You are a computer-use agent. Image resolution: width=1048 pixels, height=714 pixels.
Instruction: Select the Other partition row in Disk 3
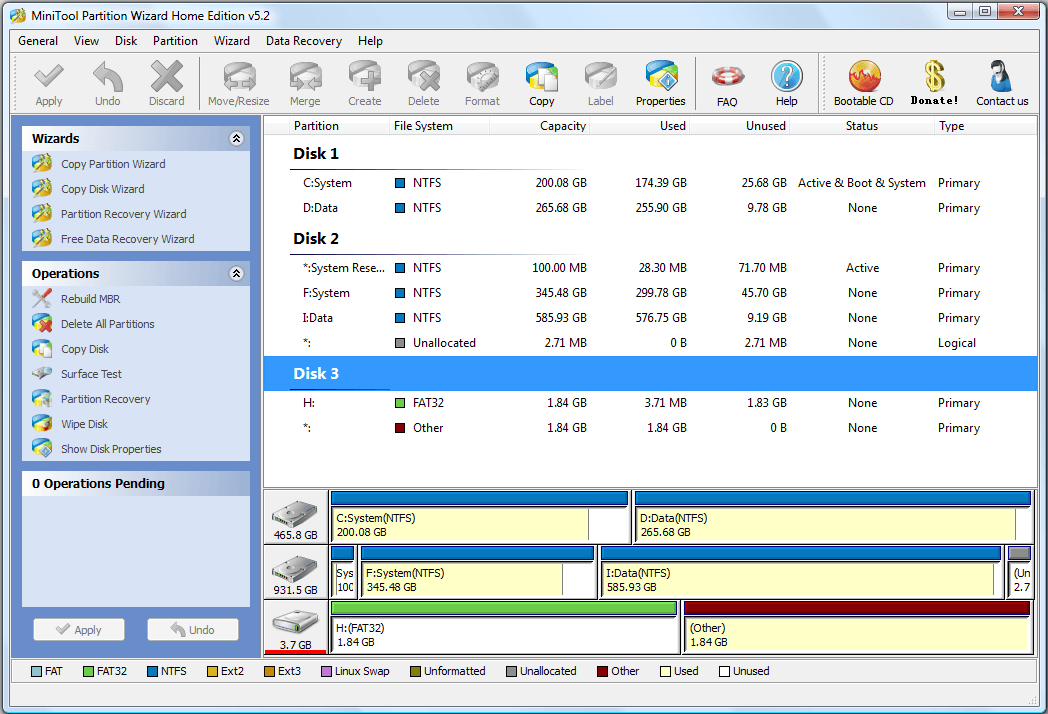click(x=650, y=428)
